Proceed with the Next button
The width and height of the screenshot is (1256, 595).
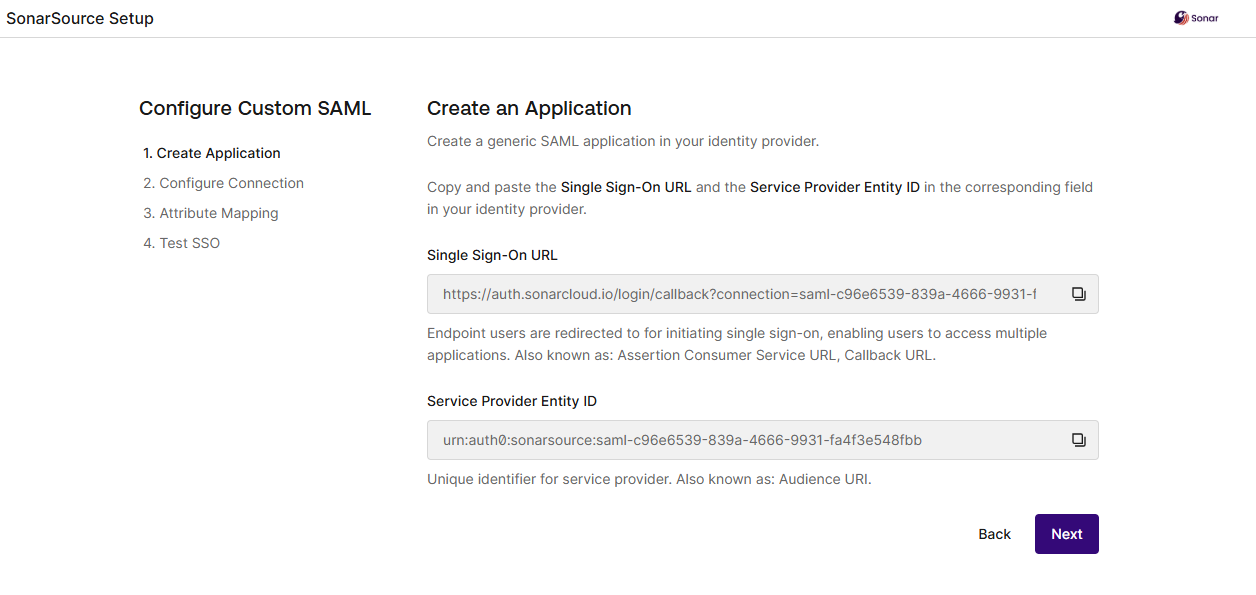tap(1066, 534)
